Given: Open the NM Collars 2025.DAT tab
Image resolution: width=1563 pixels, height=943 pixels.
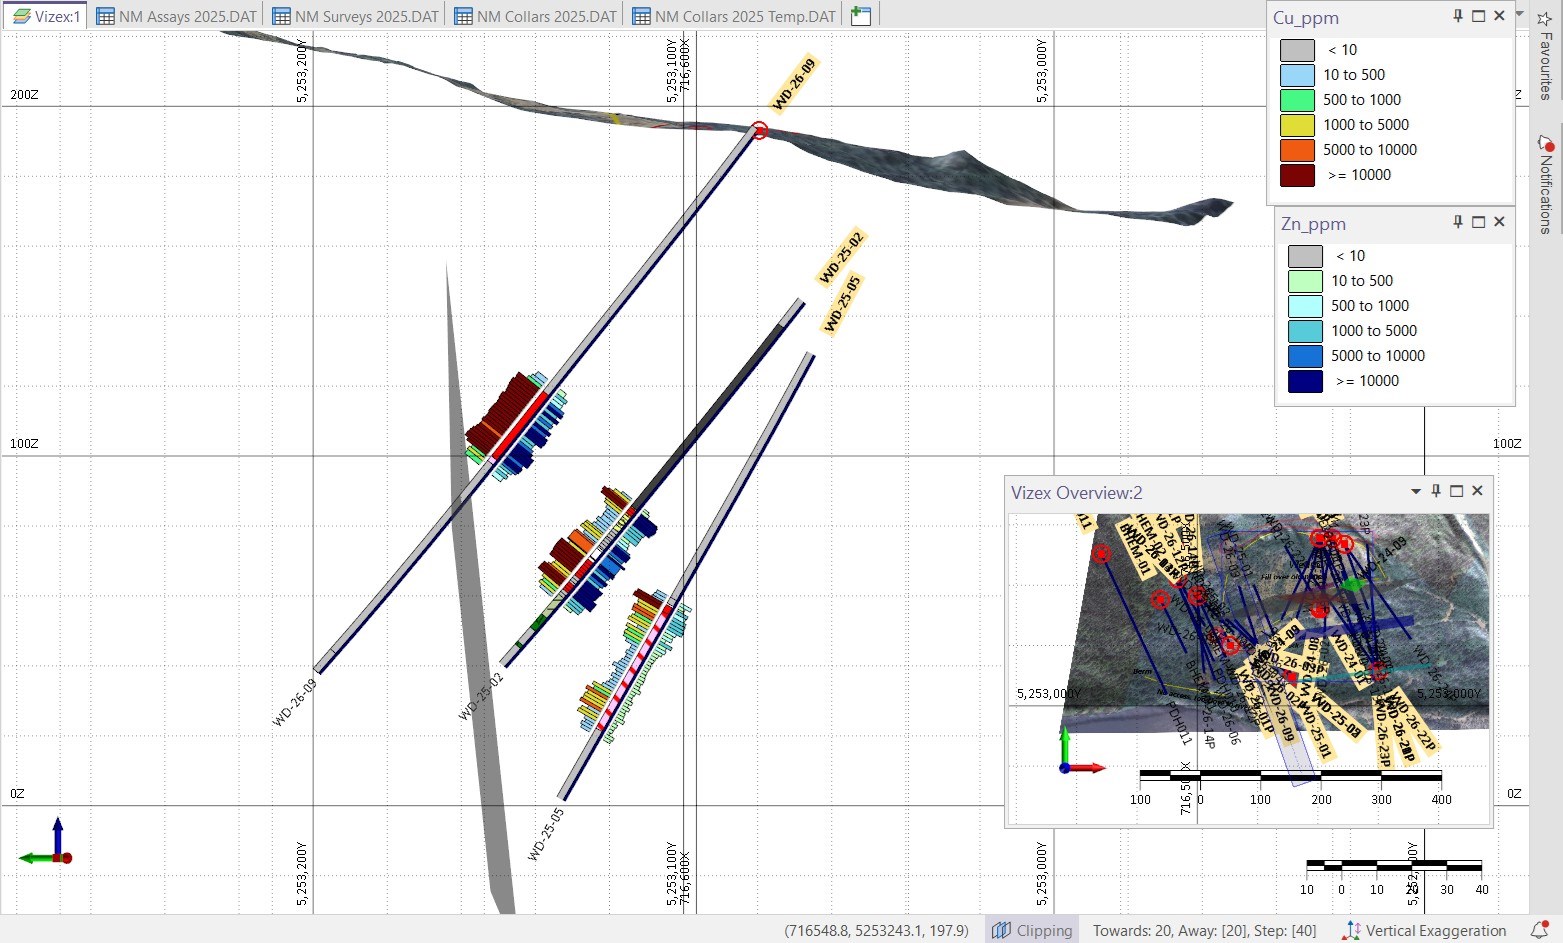Looking at the screenshot, I should 535,16.
